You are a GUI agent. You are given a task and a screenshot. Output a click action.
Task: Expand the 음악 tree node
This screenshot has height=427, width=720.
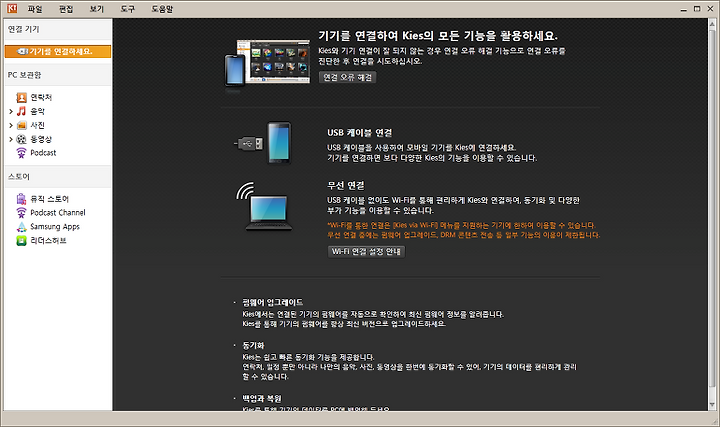(x=11, y=111)
